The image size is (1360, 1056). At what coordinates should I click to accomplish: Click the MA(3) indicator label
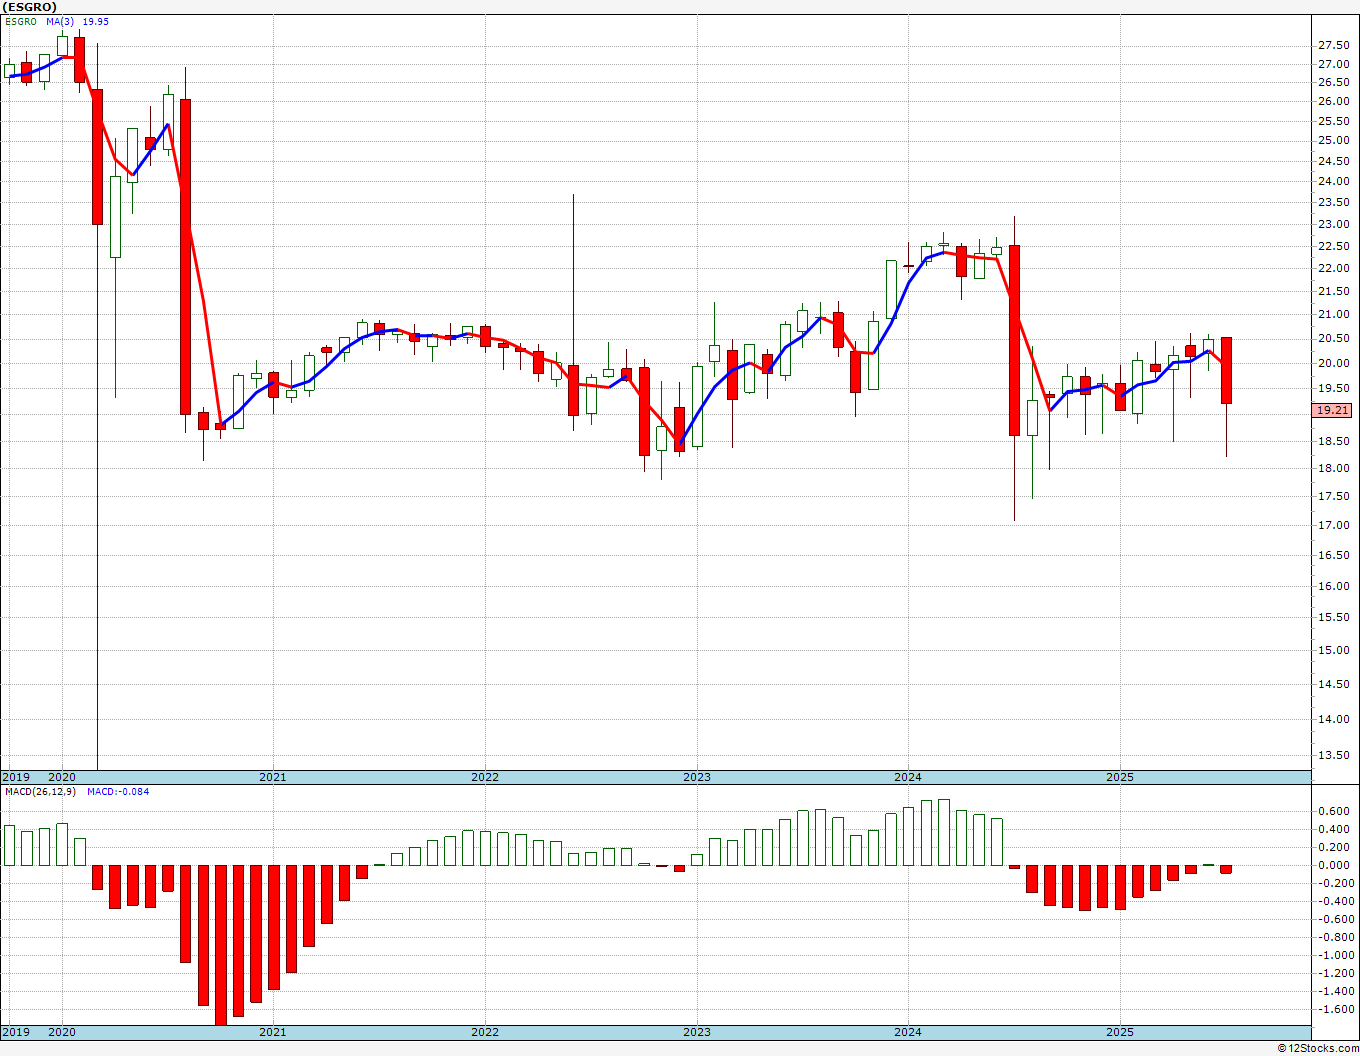(x=60, y=21)
